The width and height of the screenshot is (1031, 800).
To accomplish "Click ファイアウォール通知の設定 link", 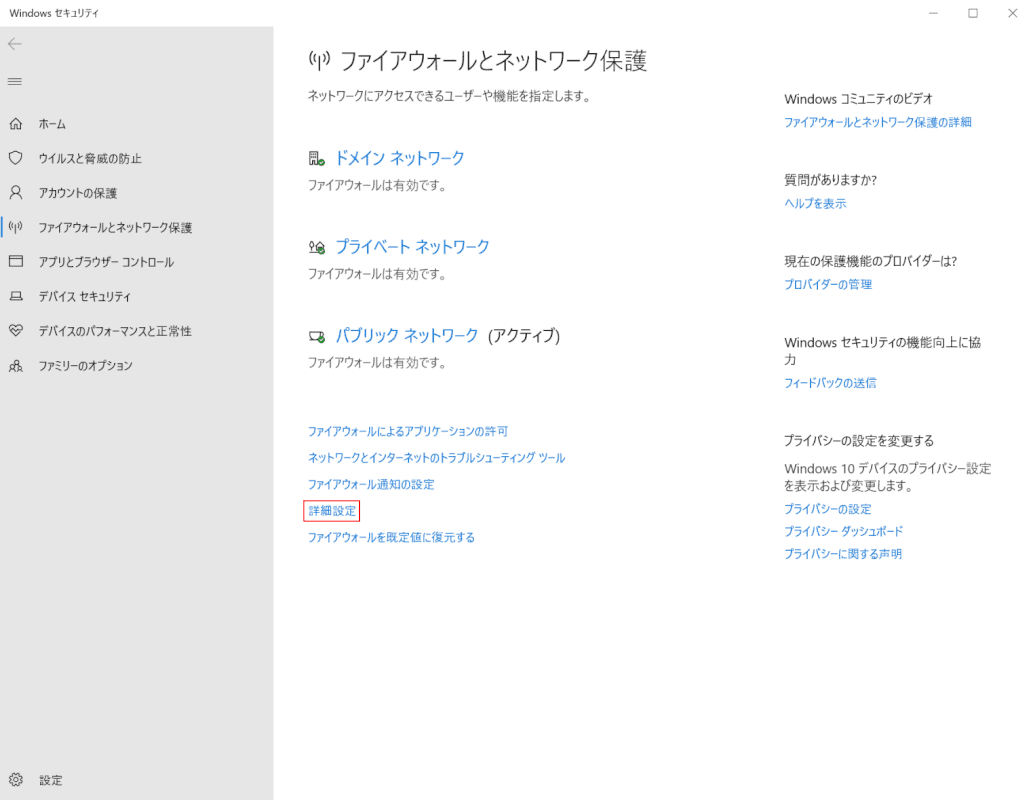I will [371, 484].
